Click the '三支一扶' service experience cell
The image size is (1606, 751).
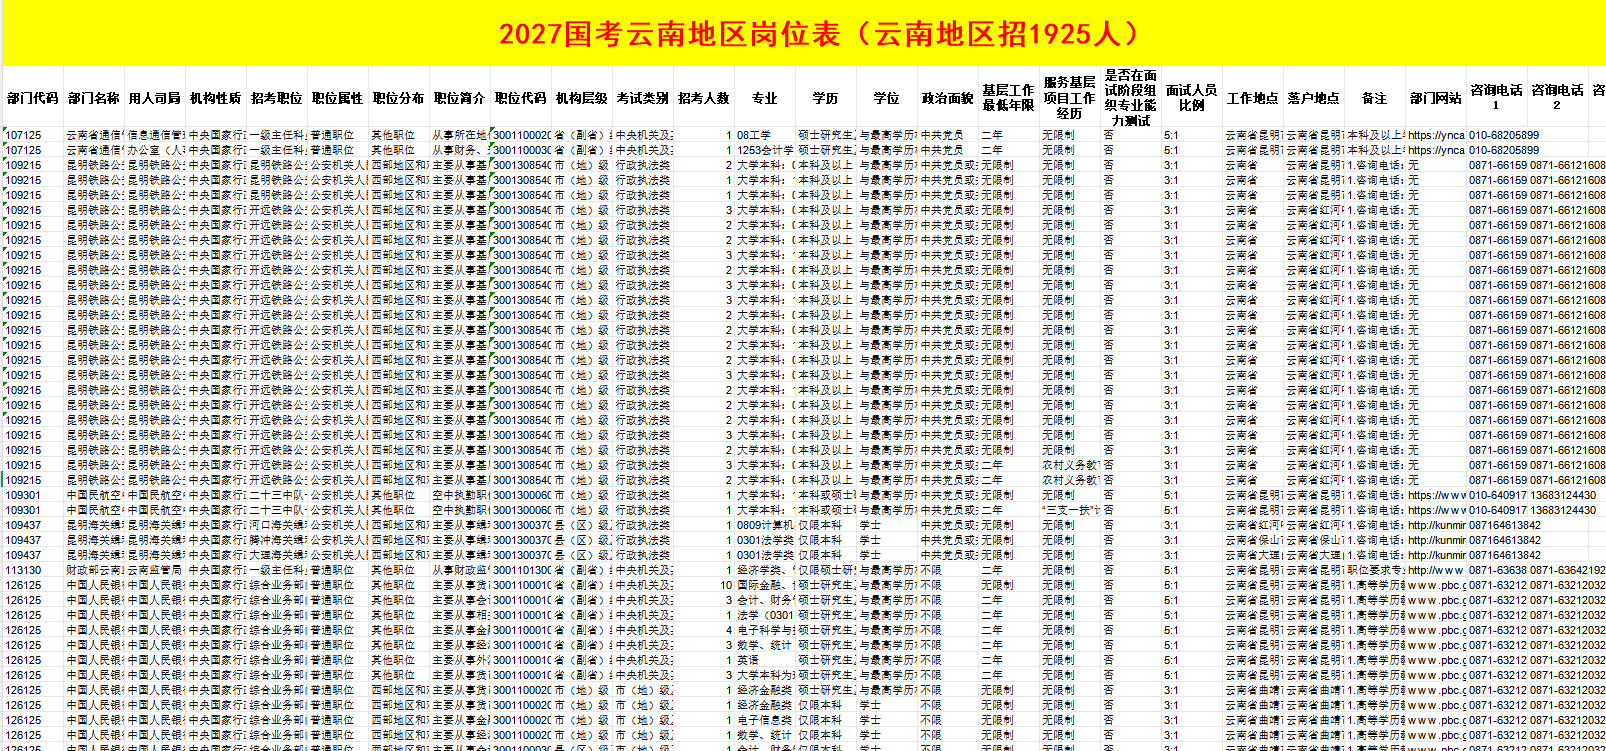tap(1070, 510)
